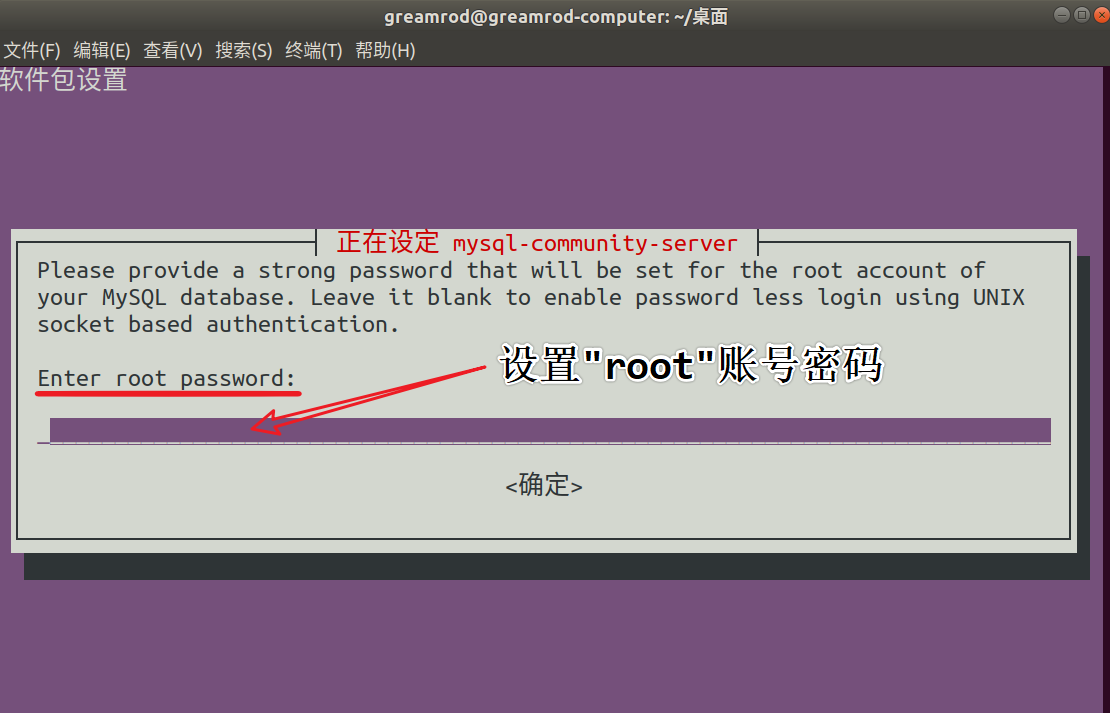Close the terminal with orange button
This screenshot has height=713, width=1110.
click(1102, 14)
